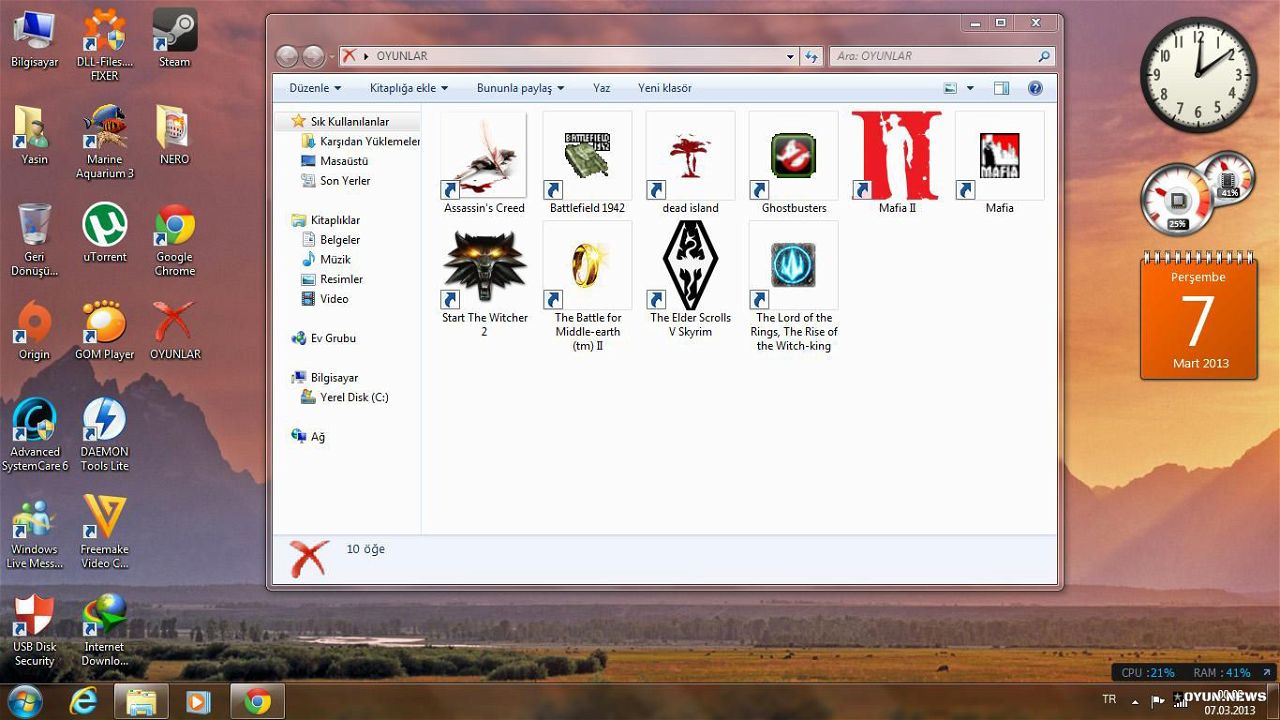Select the GOM Player desktop icon
This screenshot has height=720, width=1280.
click(104, 330)
